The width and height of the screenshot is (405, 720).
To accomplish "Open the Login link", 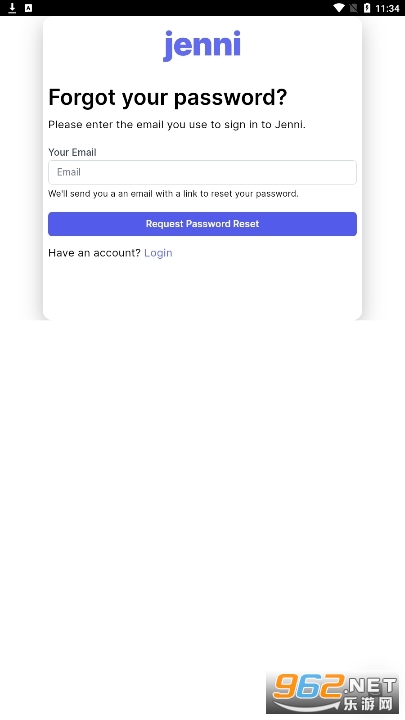I will pyautogui.click(x=158, y=253).
